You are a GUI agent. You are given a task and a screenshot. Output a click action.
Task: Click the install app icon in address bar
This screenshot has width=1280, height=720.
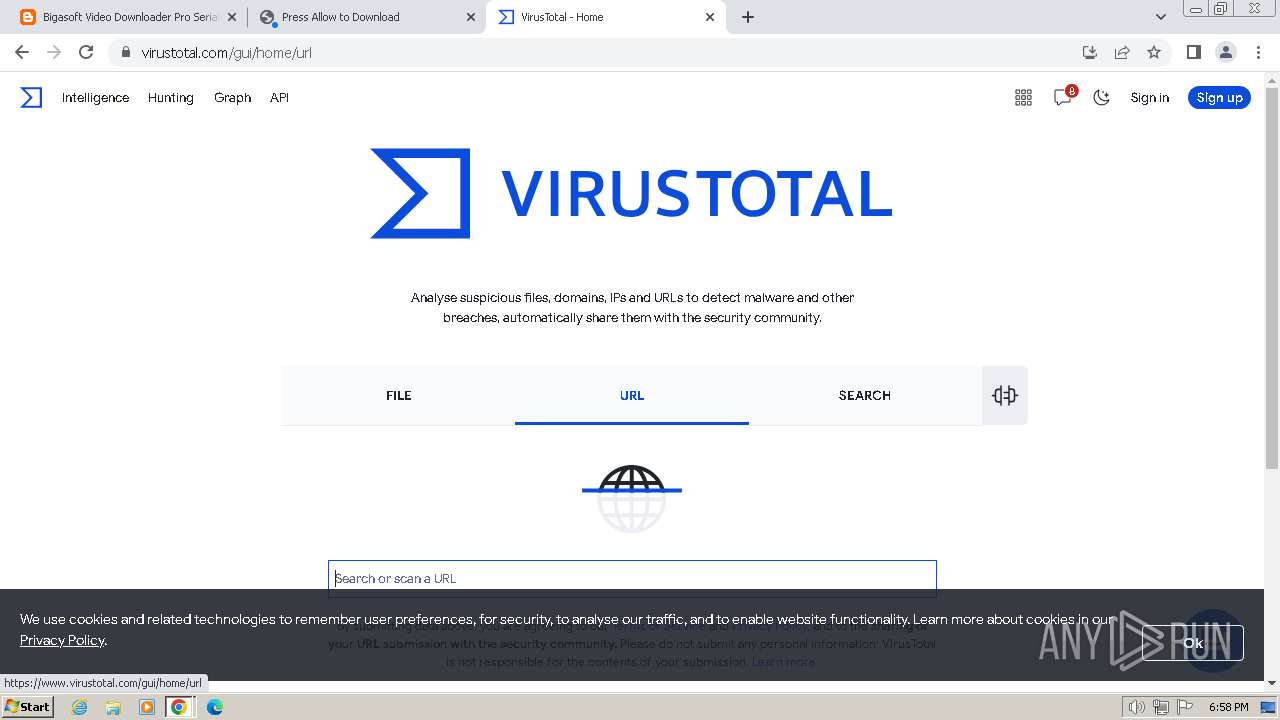pyautogui.click(x=1090, y=52)
